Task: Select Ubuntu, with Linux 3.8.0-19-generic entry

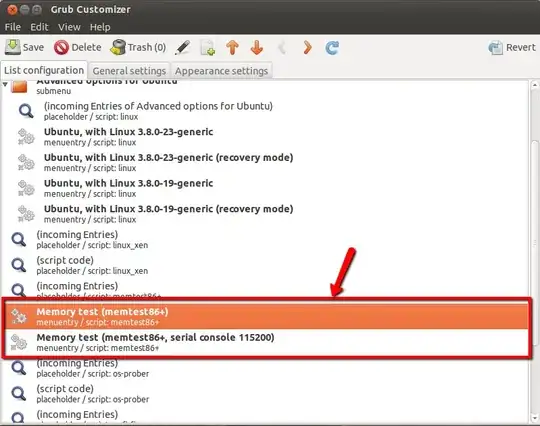Action: (264, 188)
